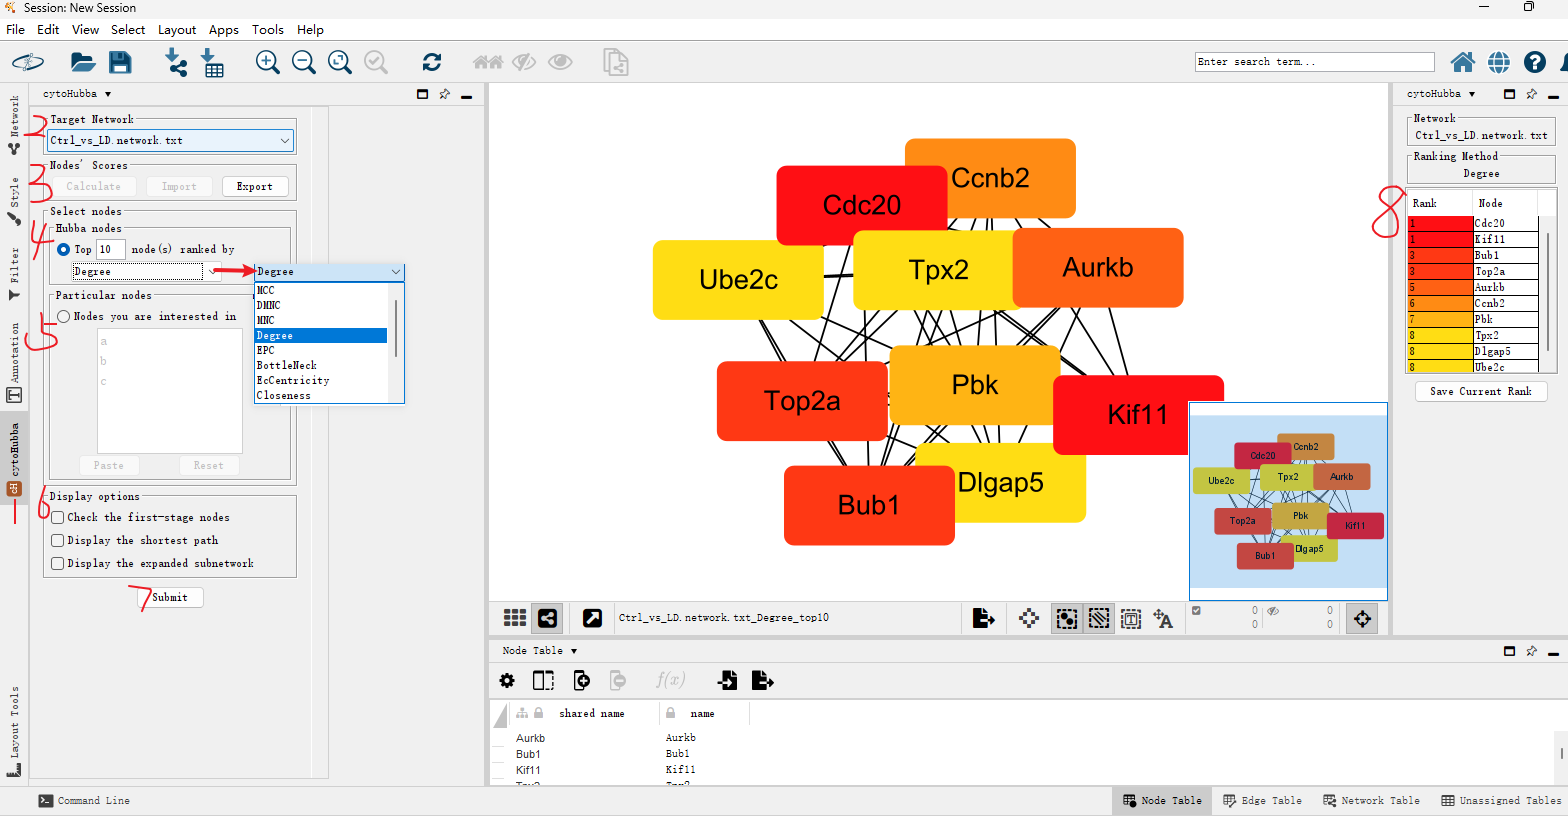Expand the Node Table selector dropdown
The width and height of the screenshot is (1568, 816).
pos(574,651)
